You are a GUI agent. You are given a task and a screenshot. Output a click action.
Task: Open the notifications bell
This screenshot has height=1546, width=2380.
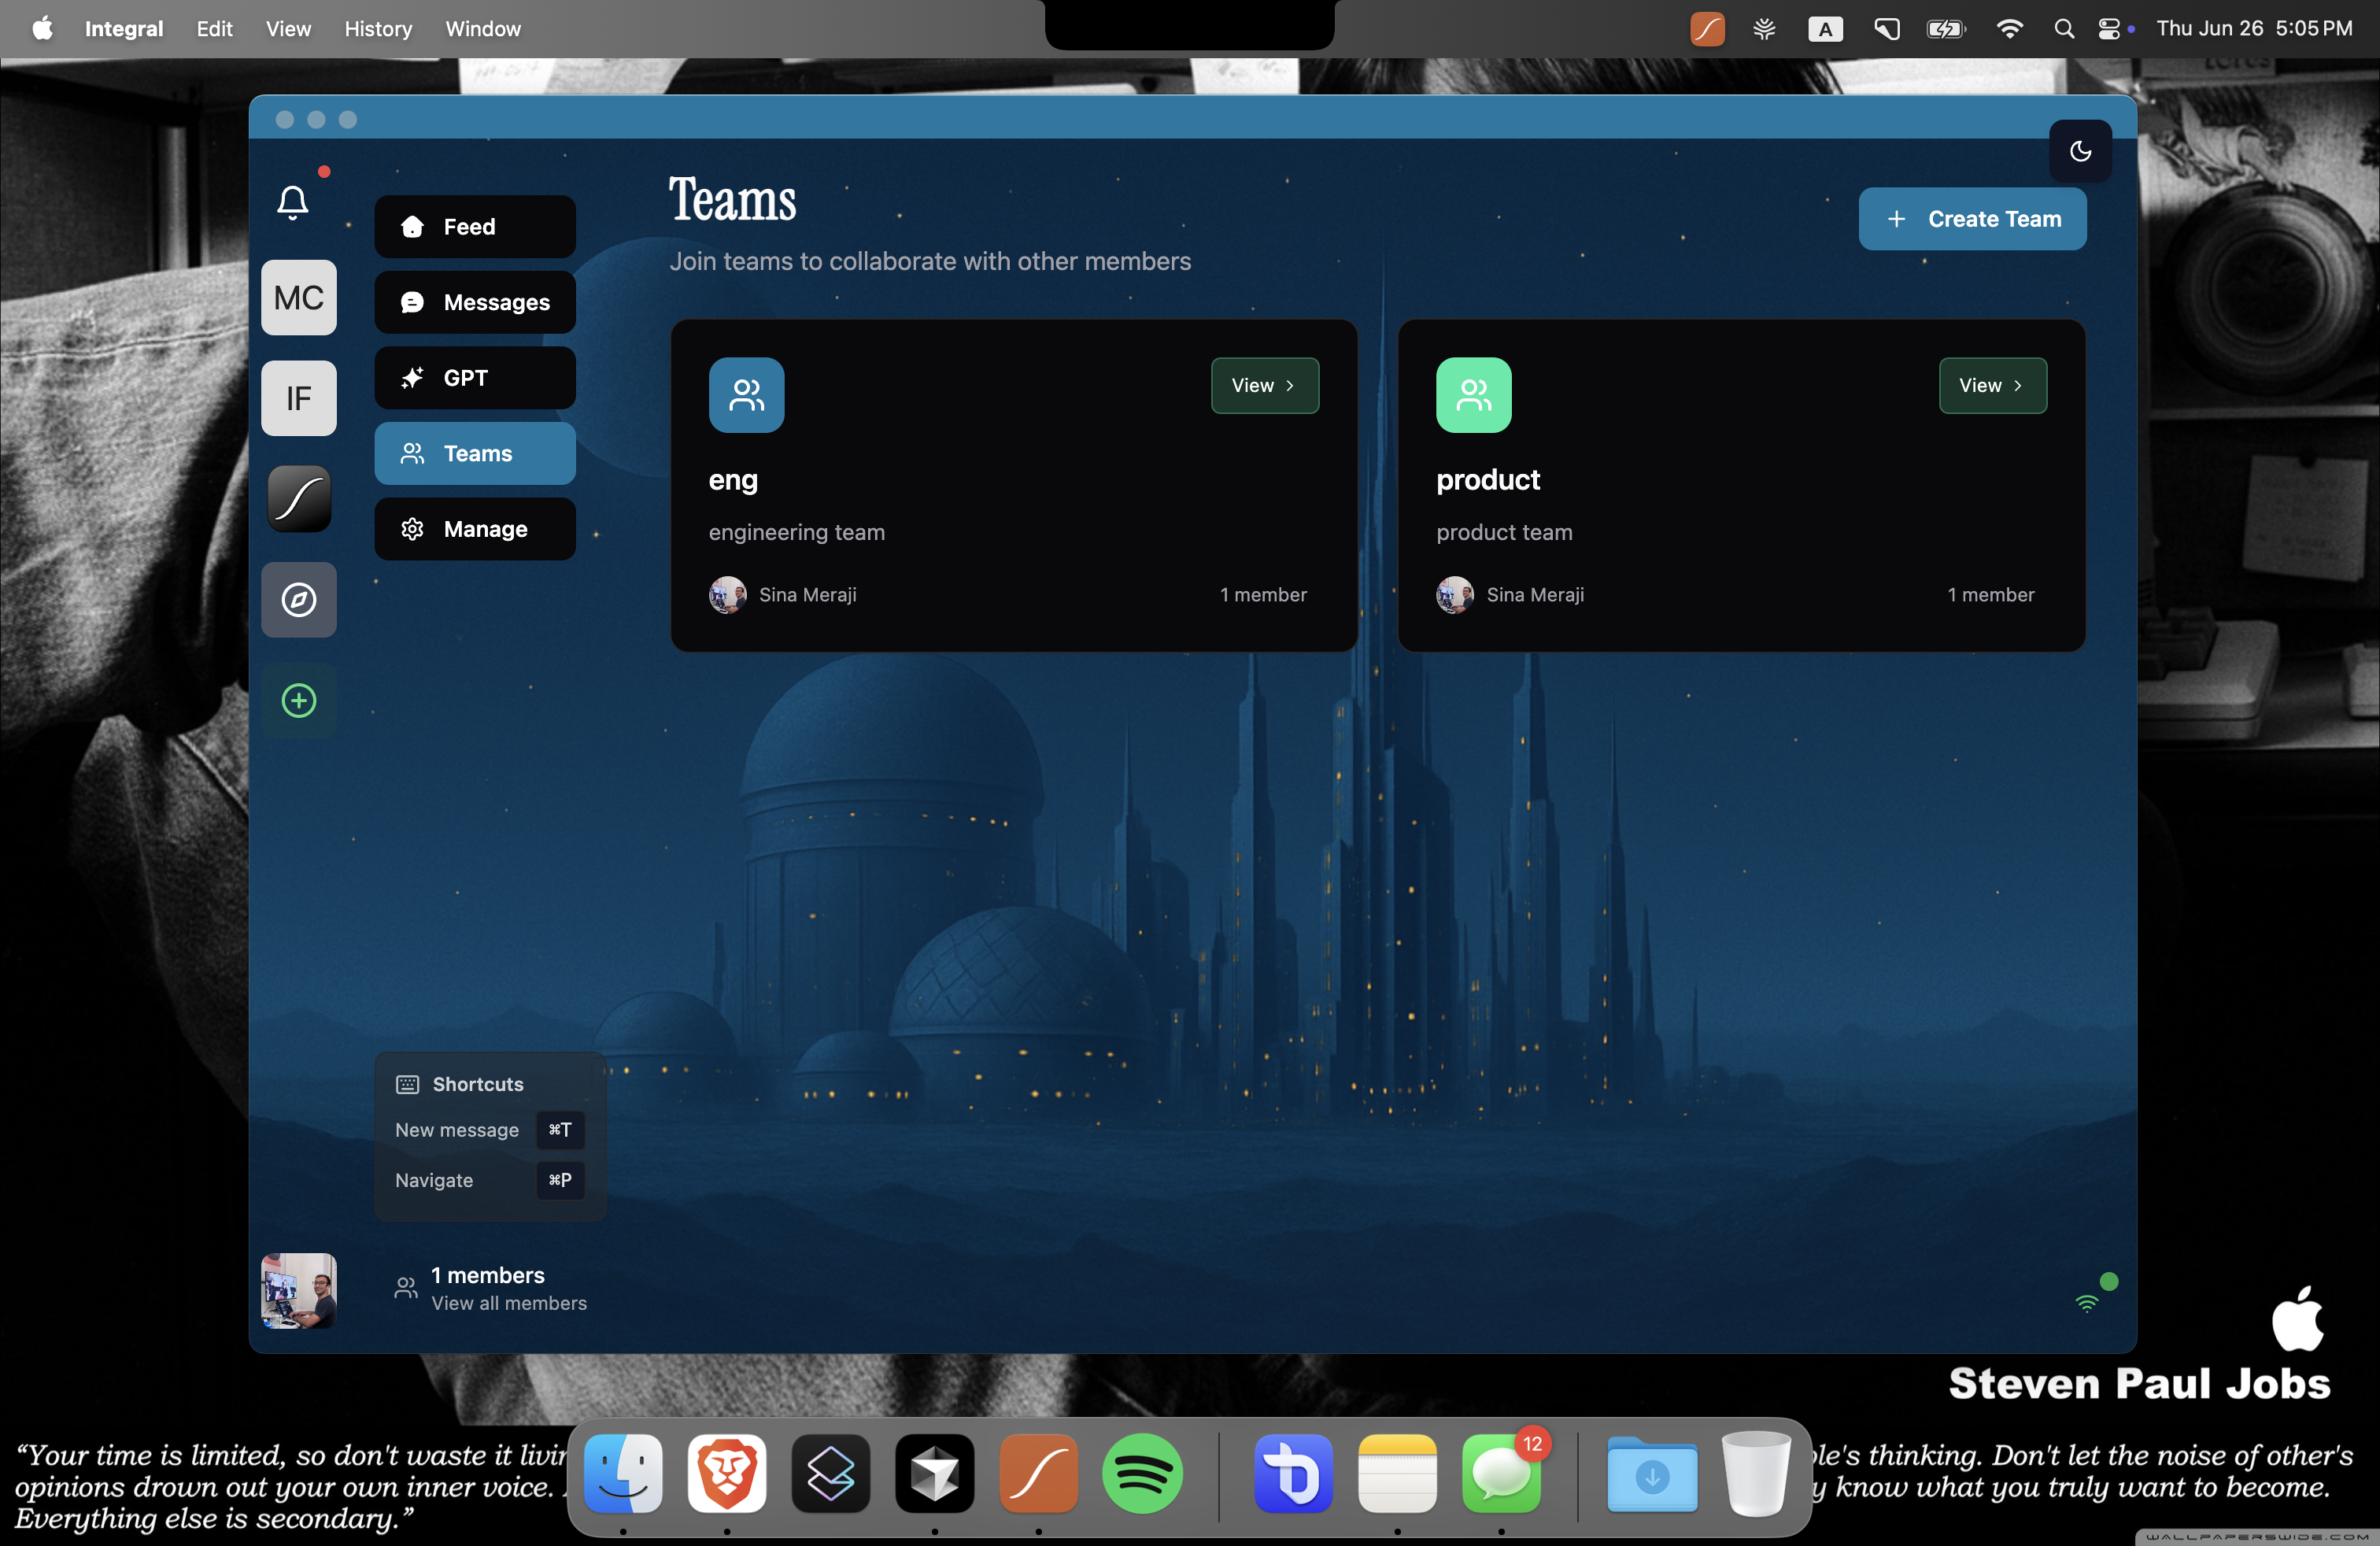pyautogui.click(x=292, y=202)
